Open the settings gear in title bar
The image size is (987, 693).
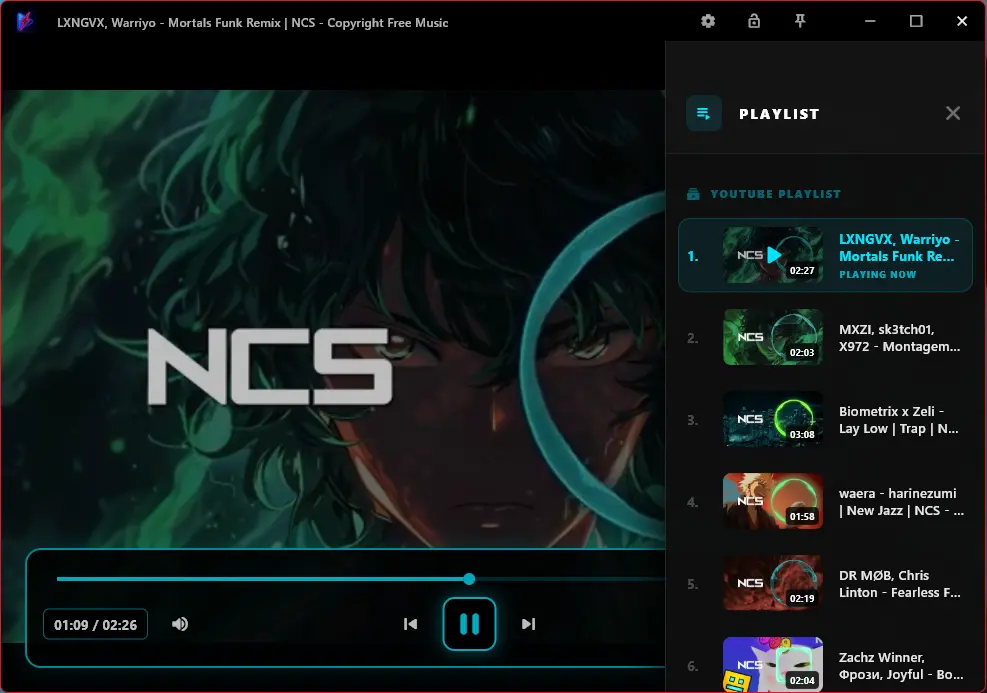tap(708, 21)
